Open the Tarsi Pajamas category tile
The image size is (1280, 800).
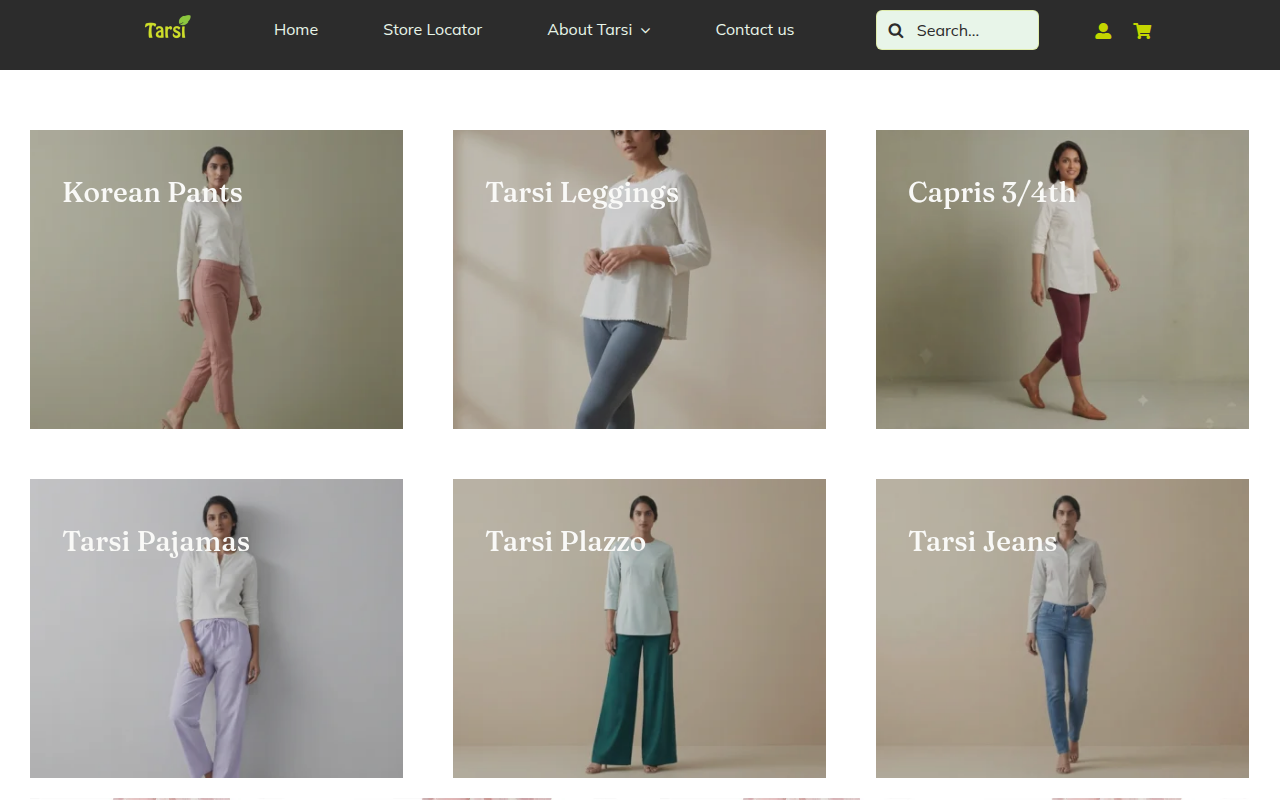(216, 628)
